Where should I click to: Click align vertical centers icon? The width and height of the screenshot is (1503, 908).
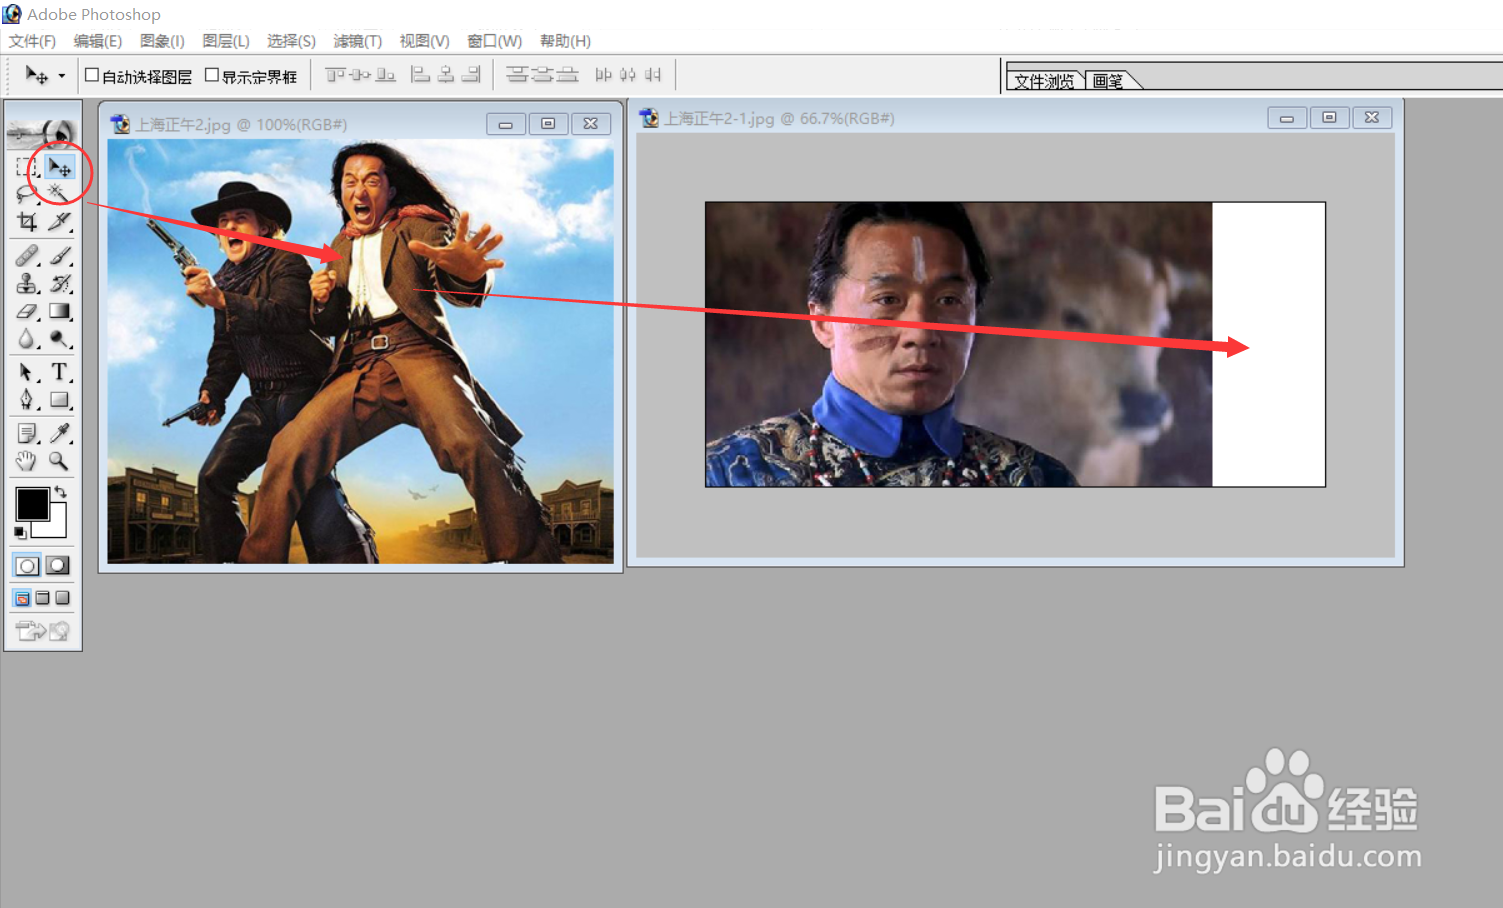click(x=360, y=75)
